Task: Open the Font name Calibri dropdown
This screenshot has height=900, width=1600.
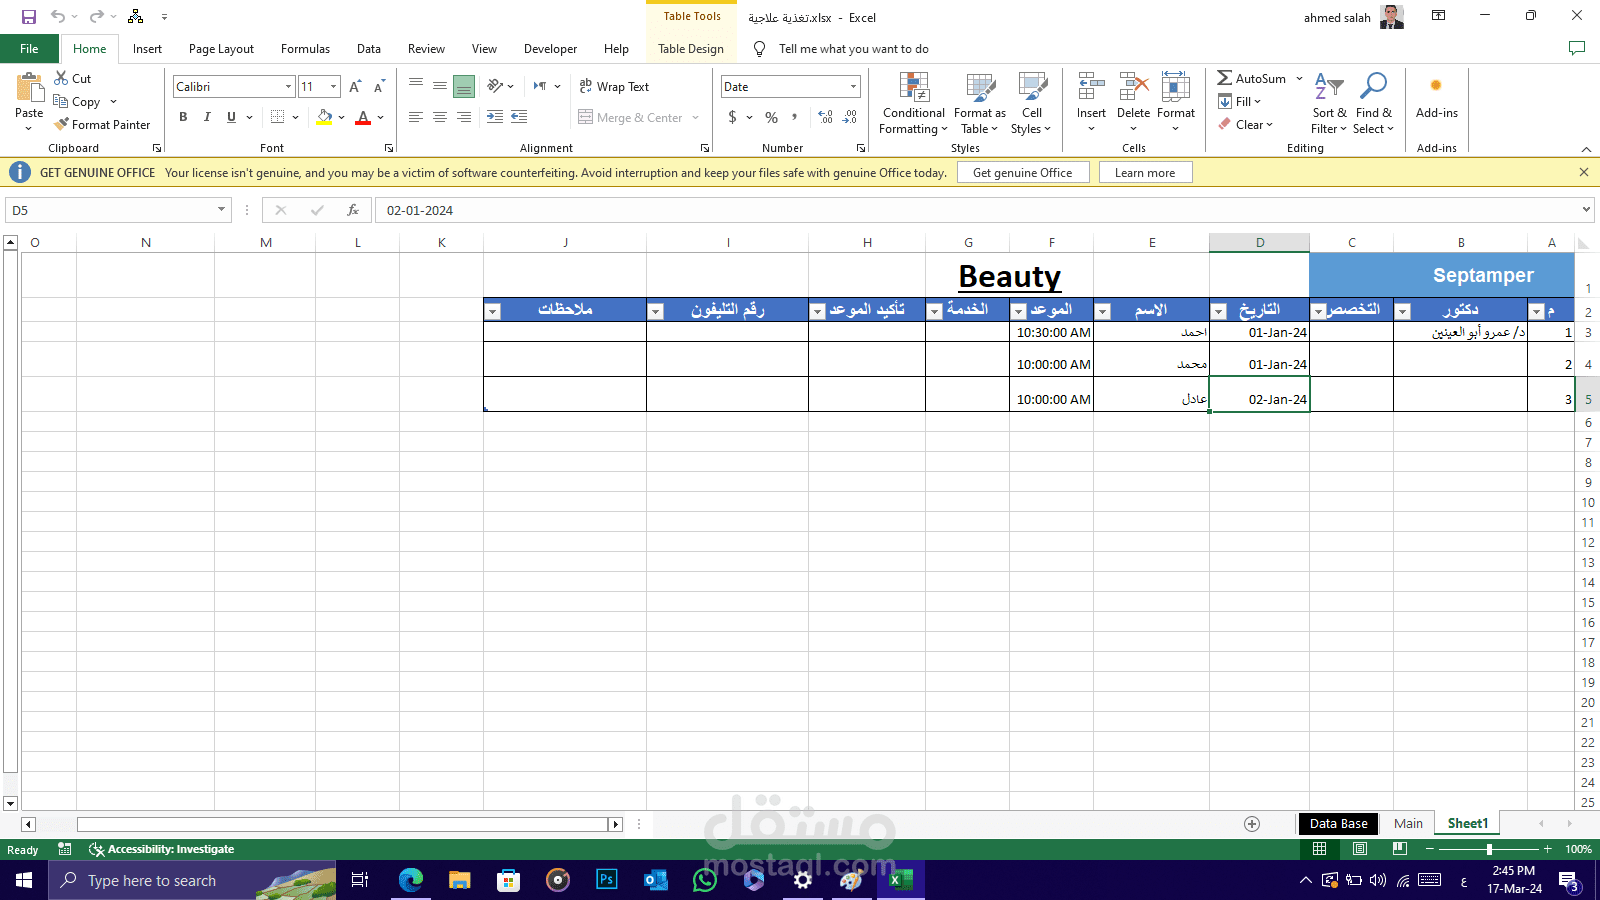Action: [x=289, y=87]
